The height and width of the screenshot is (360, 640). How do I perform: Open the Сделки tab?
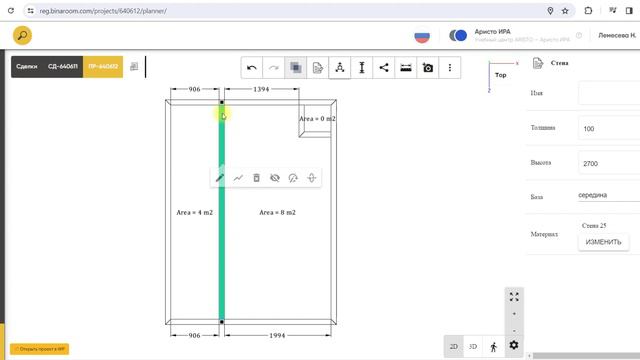27,67
